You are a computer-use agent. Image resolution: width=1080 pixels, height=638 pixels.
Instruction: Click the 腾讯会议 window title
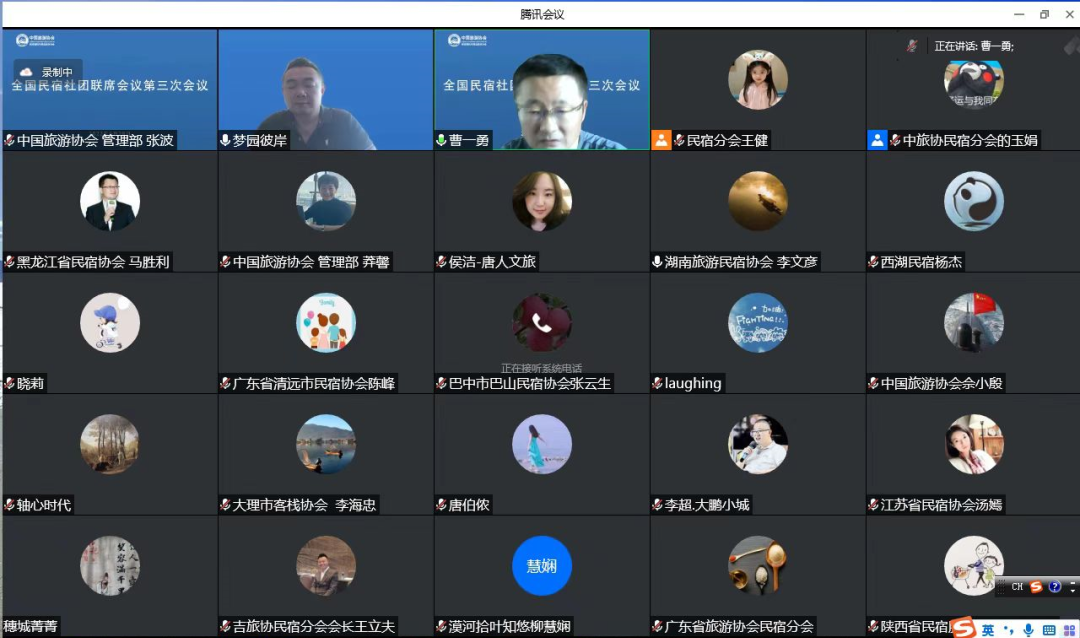pyautogui.click(x=542, y=14)
